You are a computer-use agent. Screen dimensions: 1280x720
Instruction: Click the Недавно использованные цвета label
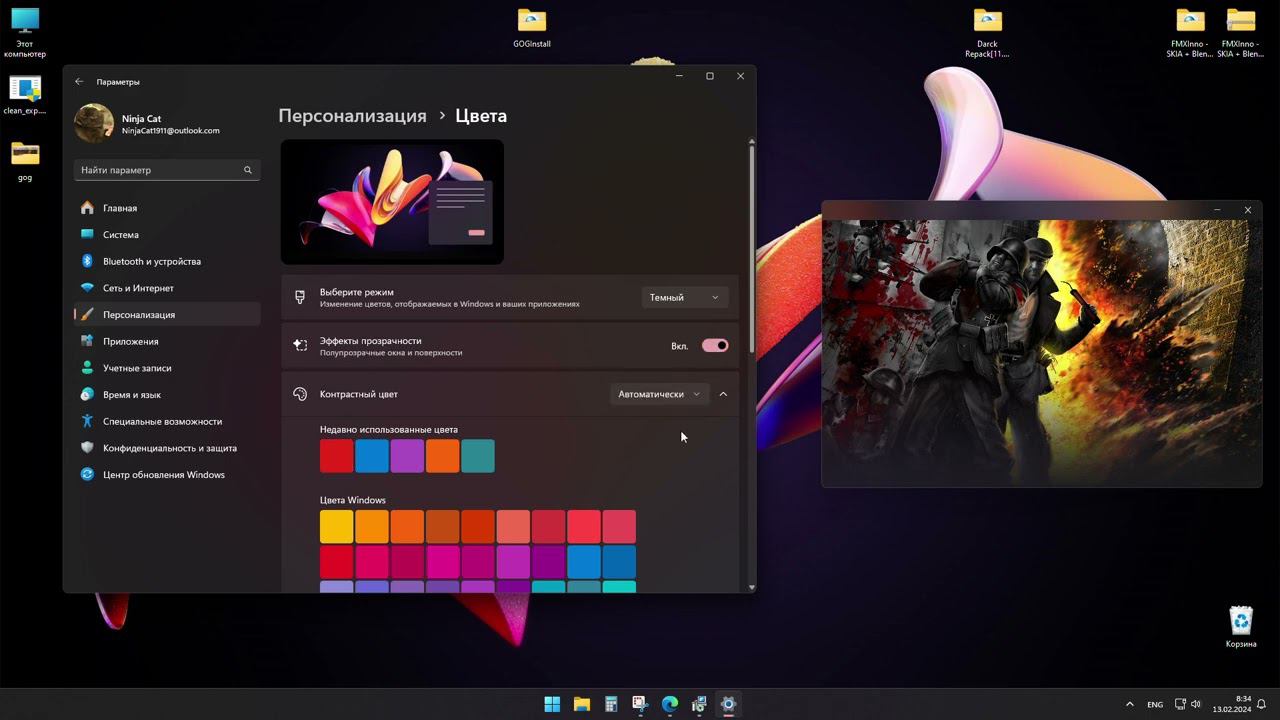[x=389, y=430]
